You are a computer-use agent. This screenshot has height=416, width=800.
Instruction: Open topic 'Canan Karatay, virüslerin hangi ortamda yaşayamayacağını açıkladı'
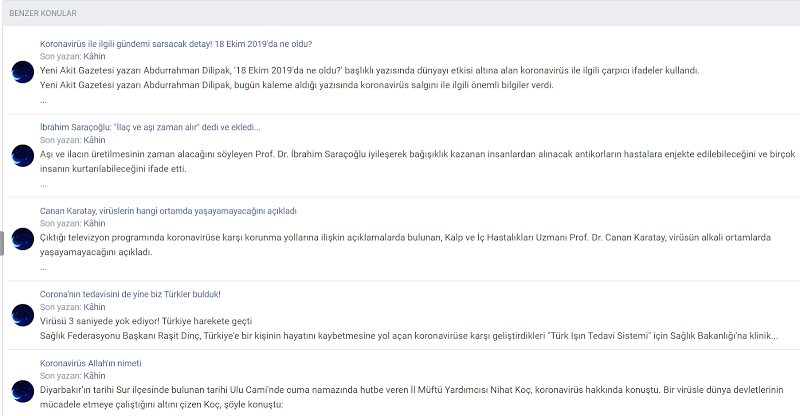[x=168, y=211]
